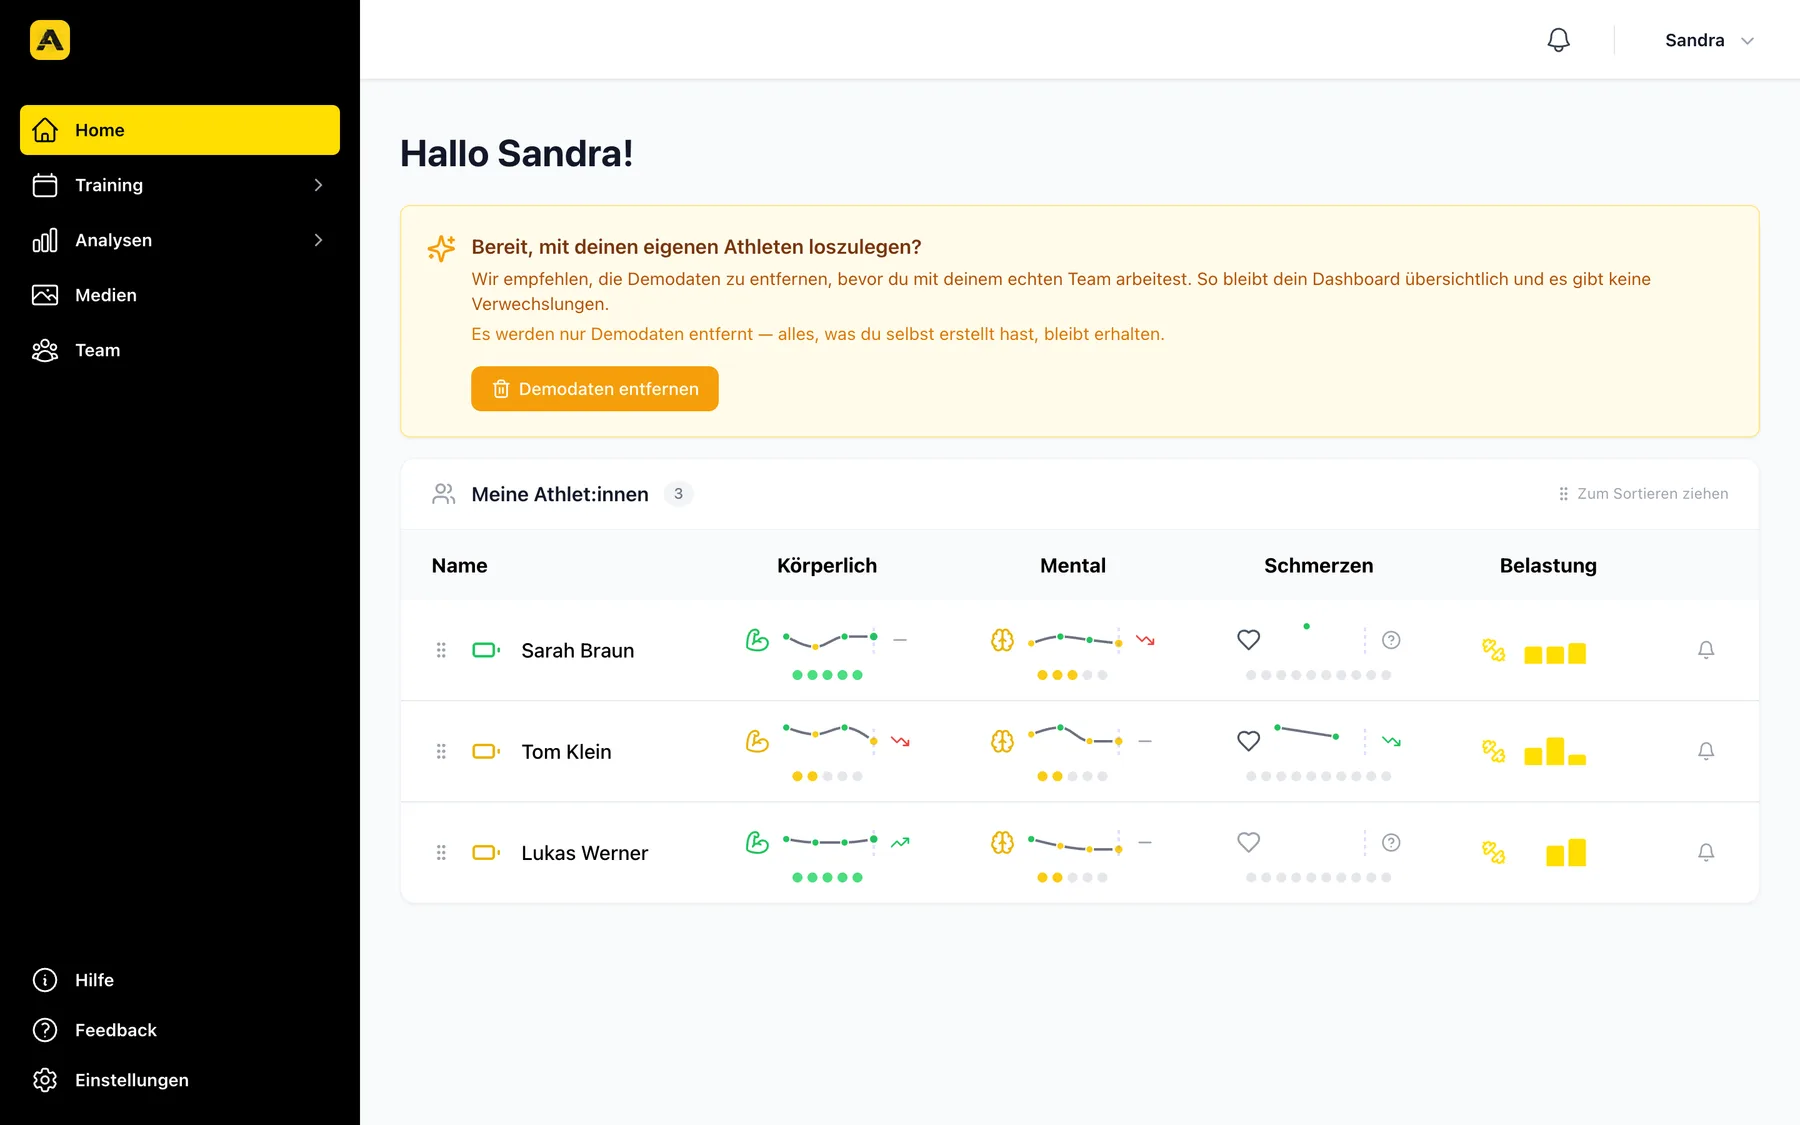Viewport: 1800px width, 1125px height.
Task: Click the sparkle icon in the demo banner
Action: [x=441, y=248]
